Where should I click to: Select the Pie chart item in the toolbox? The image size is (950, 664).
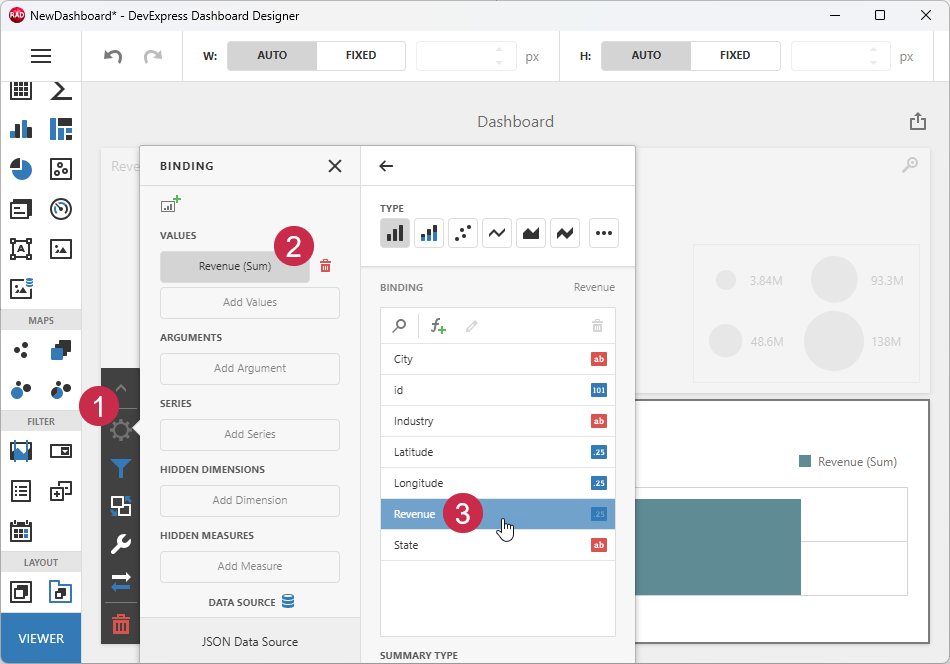click(x=21, y=169)
